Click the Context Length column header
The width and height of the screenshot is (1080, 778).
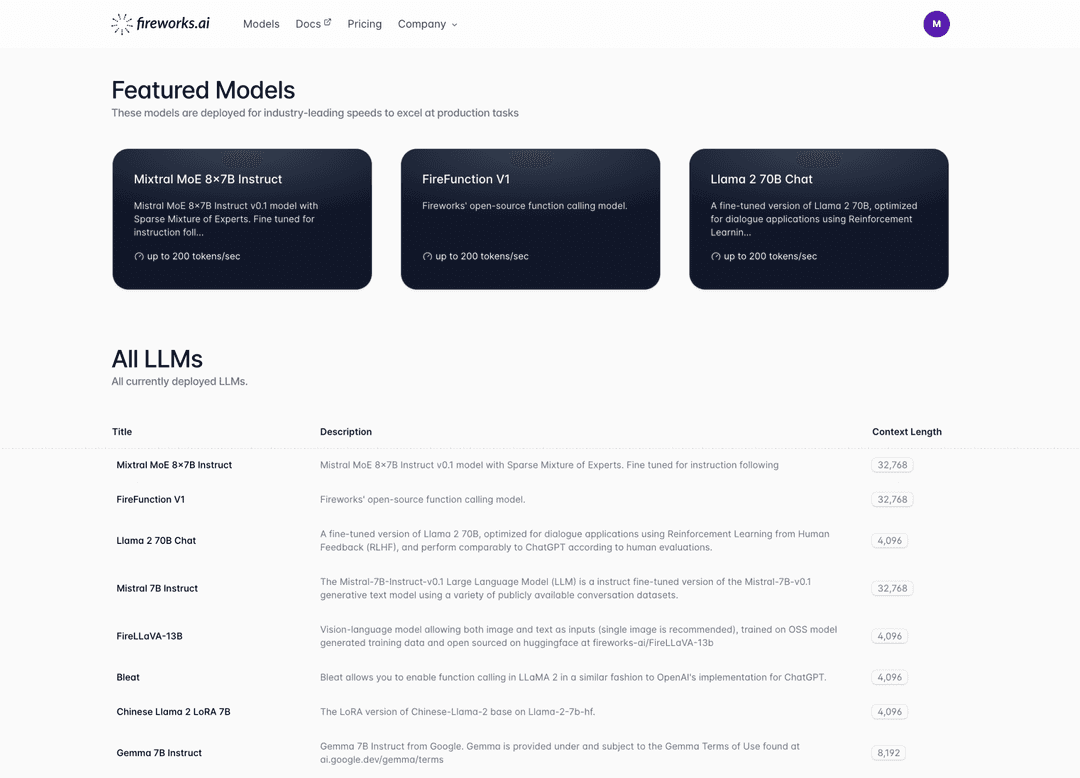point(906,432)
